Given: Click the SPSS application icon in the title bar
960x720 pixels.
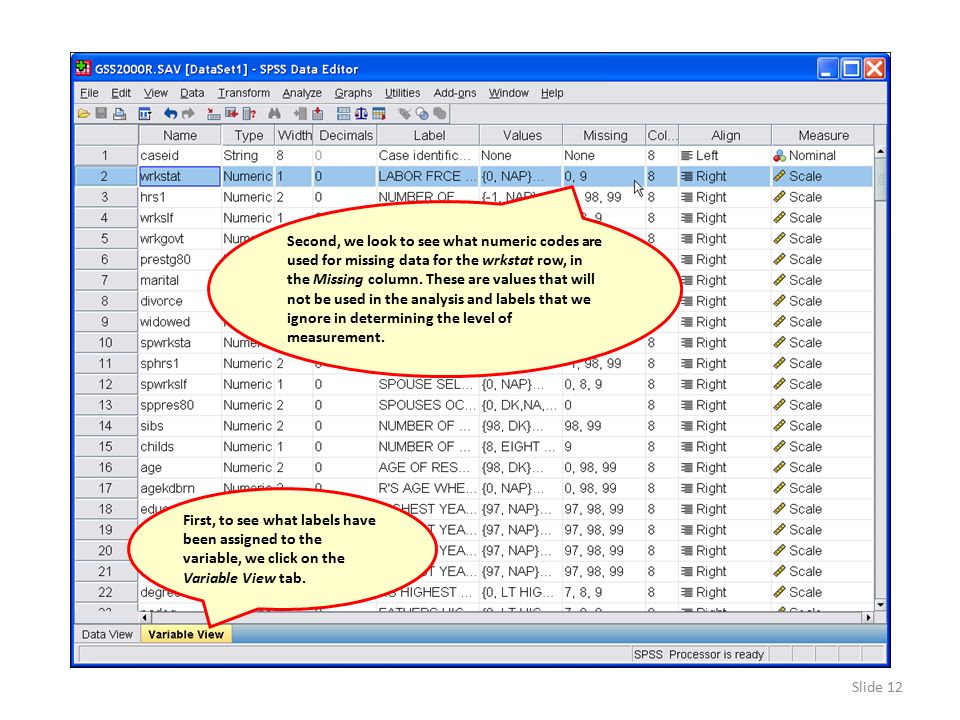Looking at the screenshot, I should point(83,69).
